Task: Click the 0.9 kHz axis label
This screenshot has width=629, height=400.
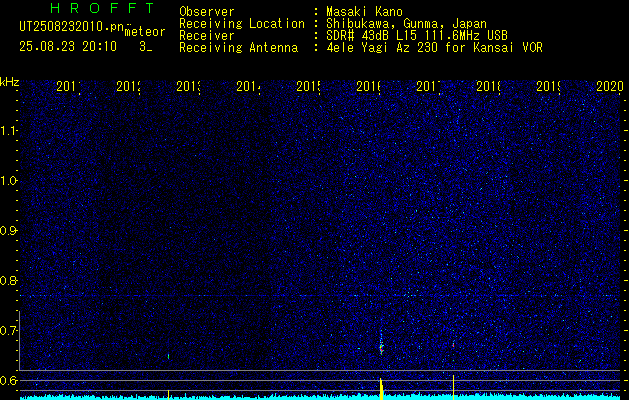Action: pyautogui.click(x=8, y=231)
